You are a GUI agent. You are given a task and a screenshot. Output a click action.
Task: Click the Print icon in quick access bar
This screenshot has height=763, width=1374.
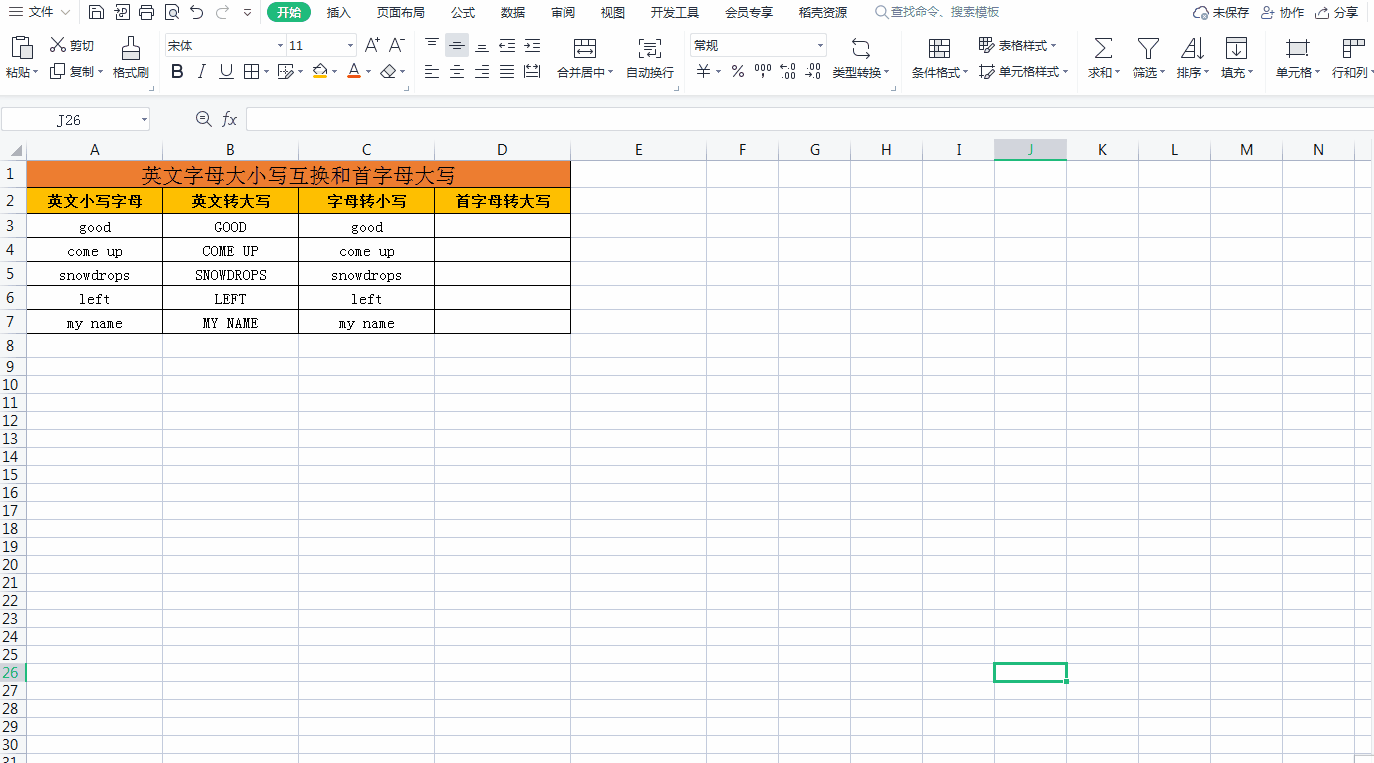(x=146, y=12)
